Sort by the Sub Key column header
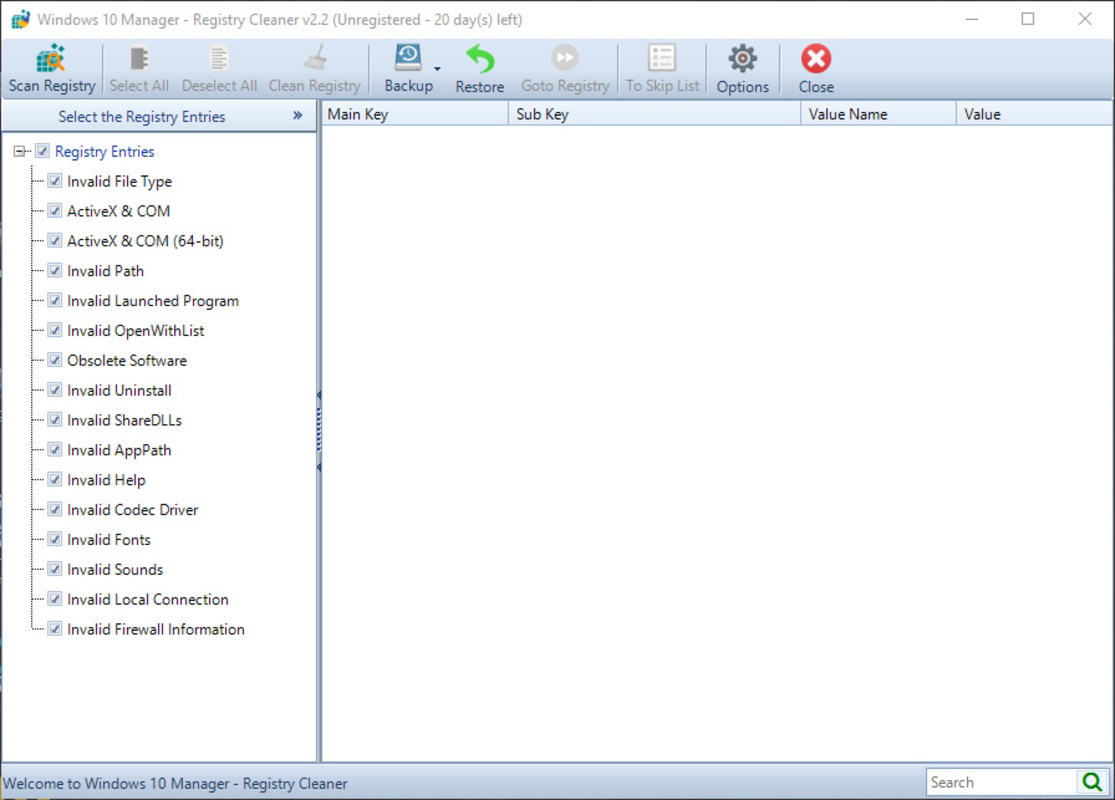Image resolution: width=1115 pixels, height=800 pixels. coord(654,114)
